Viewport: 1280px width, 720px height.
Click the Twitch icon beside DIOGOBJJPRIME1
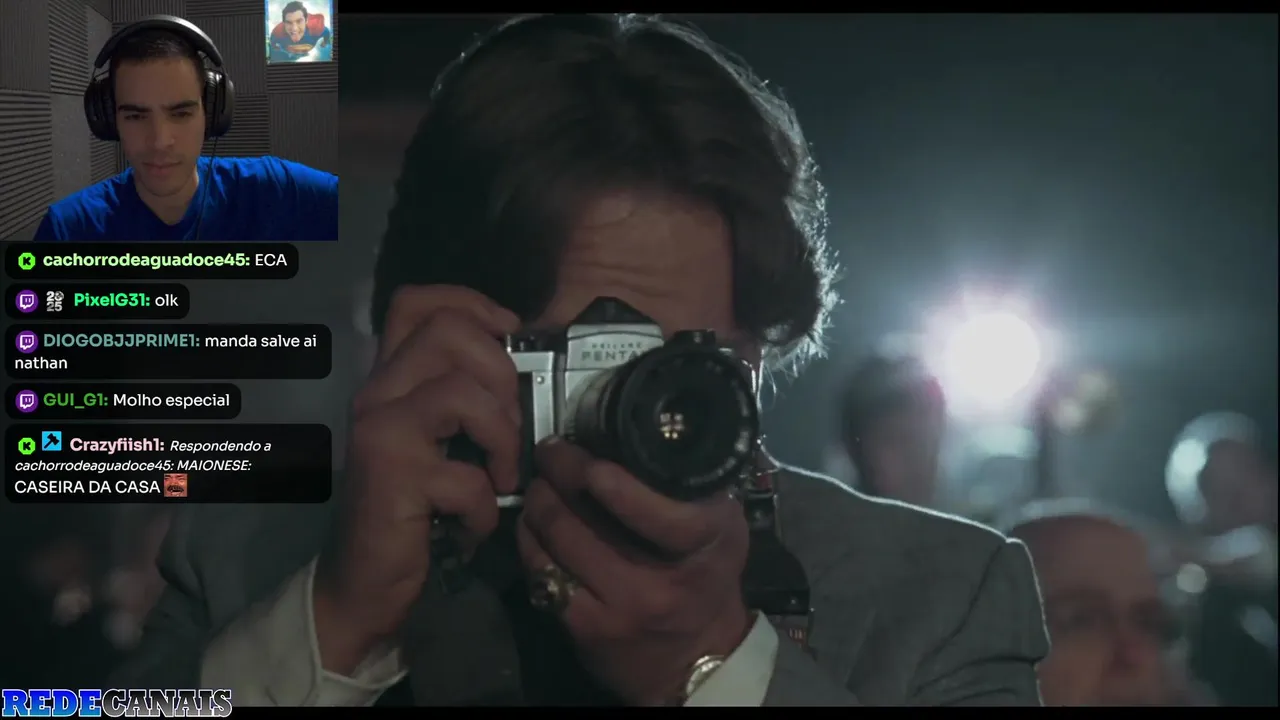pos(27,342)
